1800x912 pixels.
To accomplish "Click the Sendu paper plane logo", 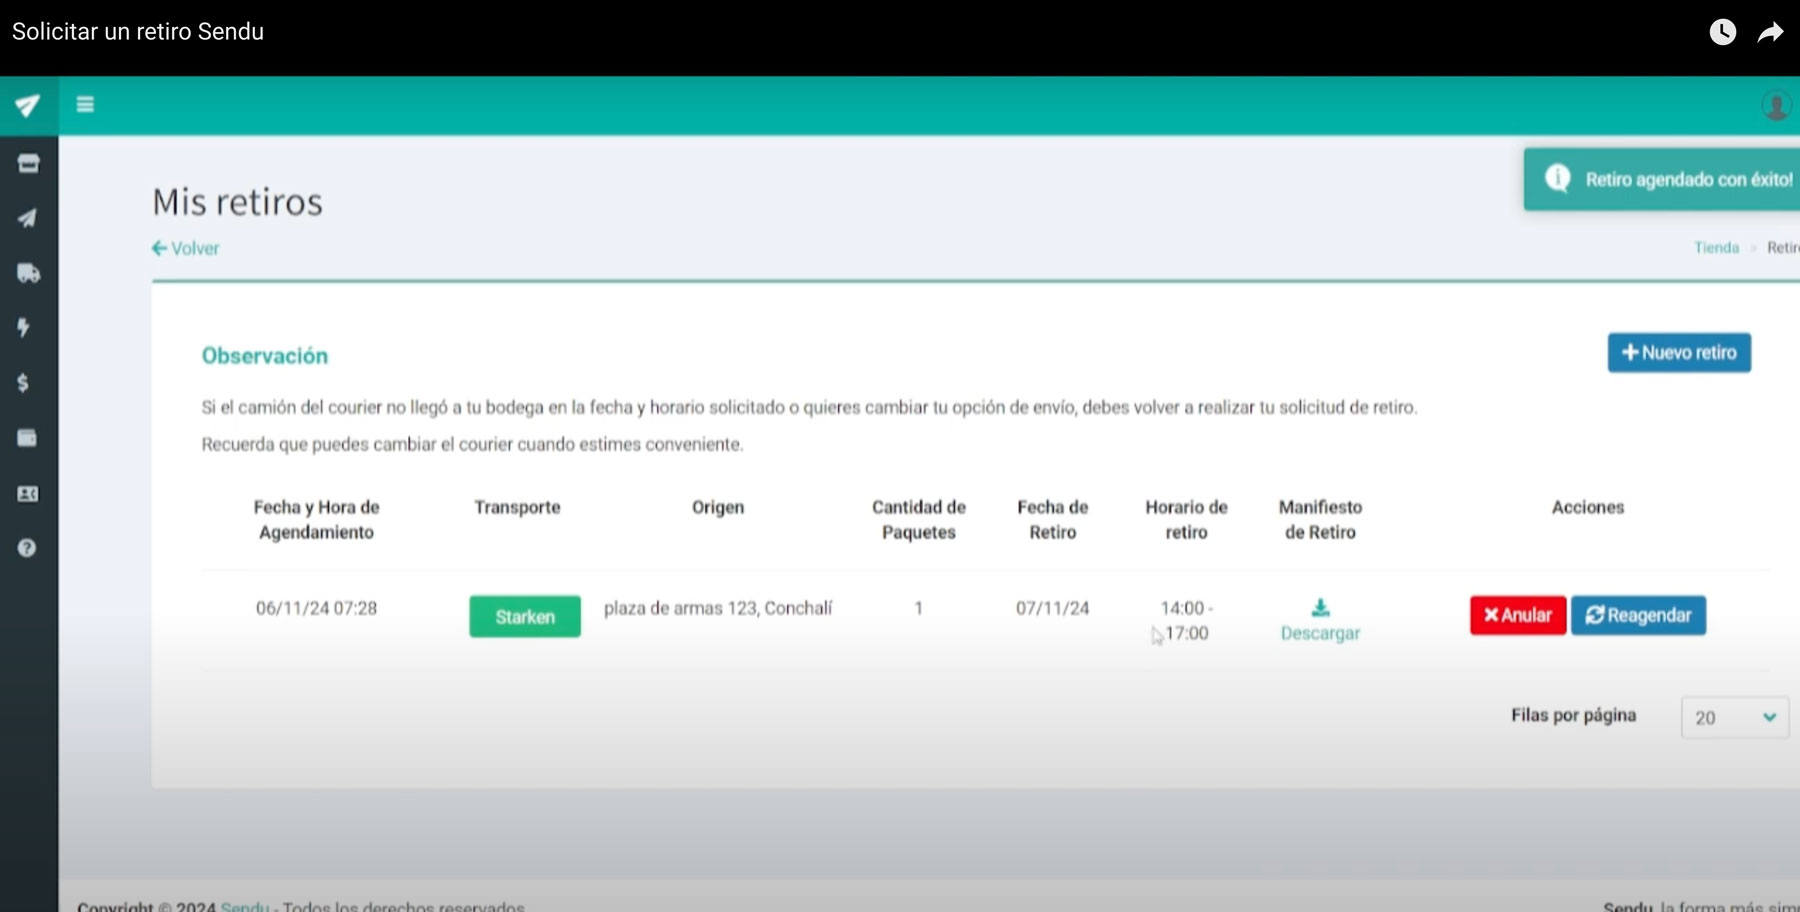I will (28, 106).
